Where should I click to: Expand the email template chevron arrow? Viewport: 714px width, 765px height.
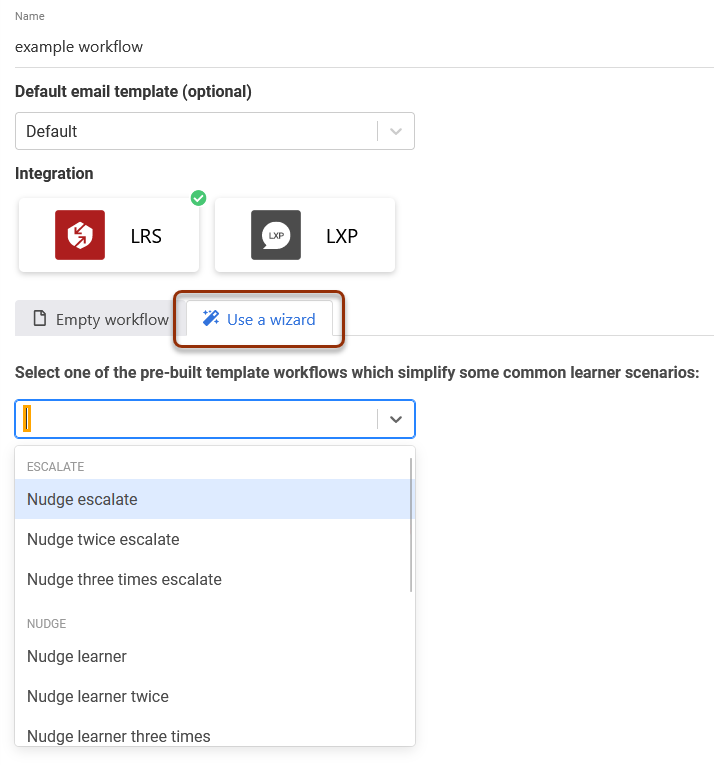click(396, 131)
